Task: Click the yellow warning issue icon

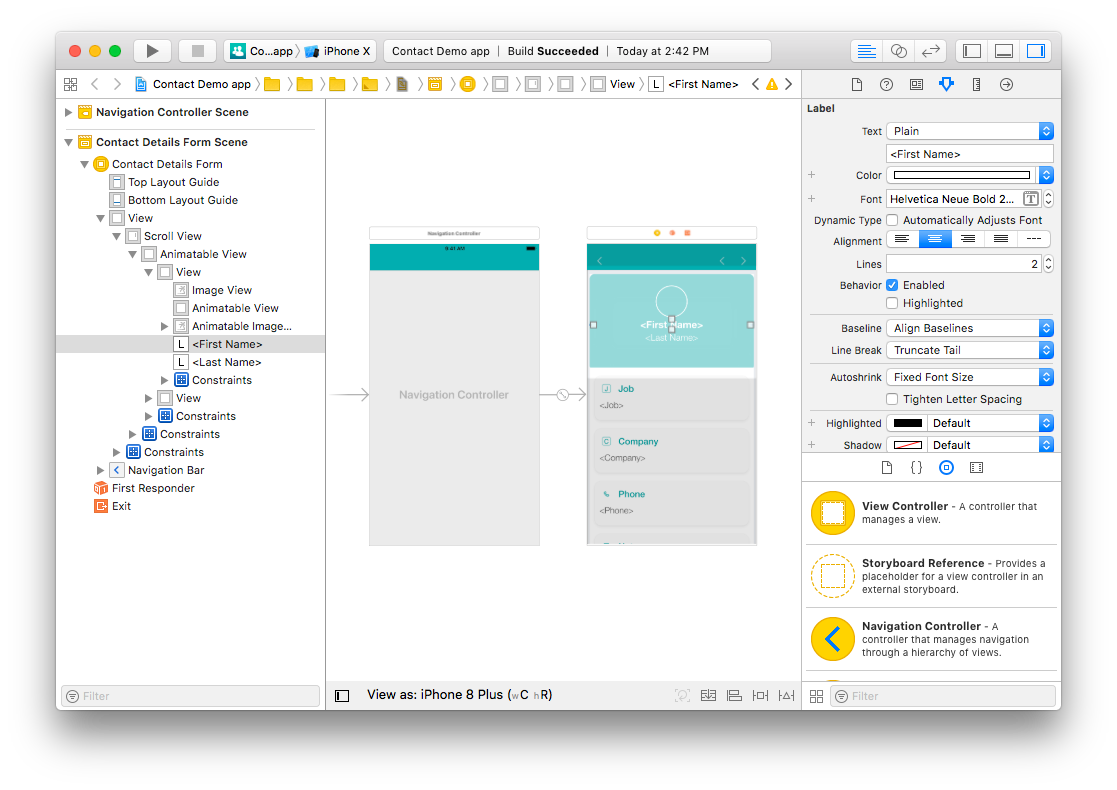Action: tap(771, 84)
